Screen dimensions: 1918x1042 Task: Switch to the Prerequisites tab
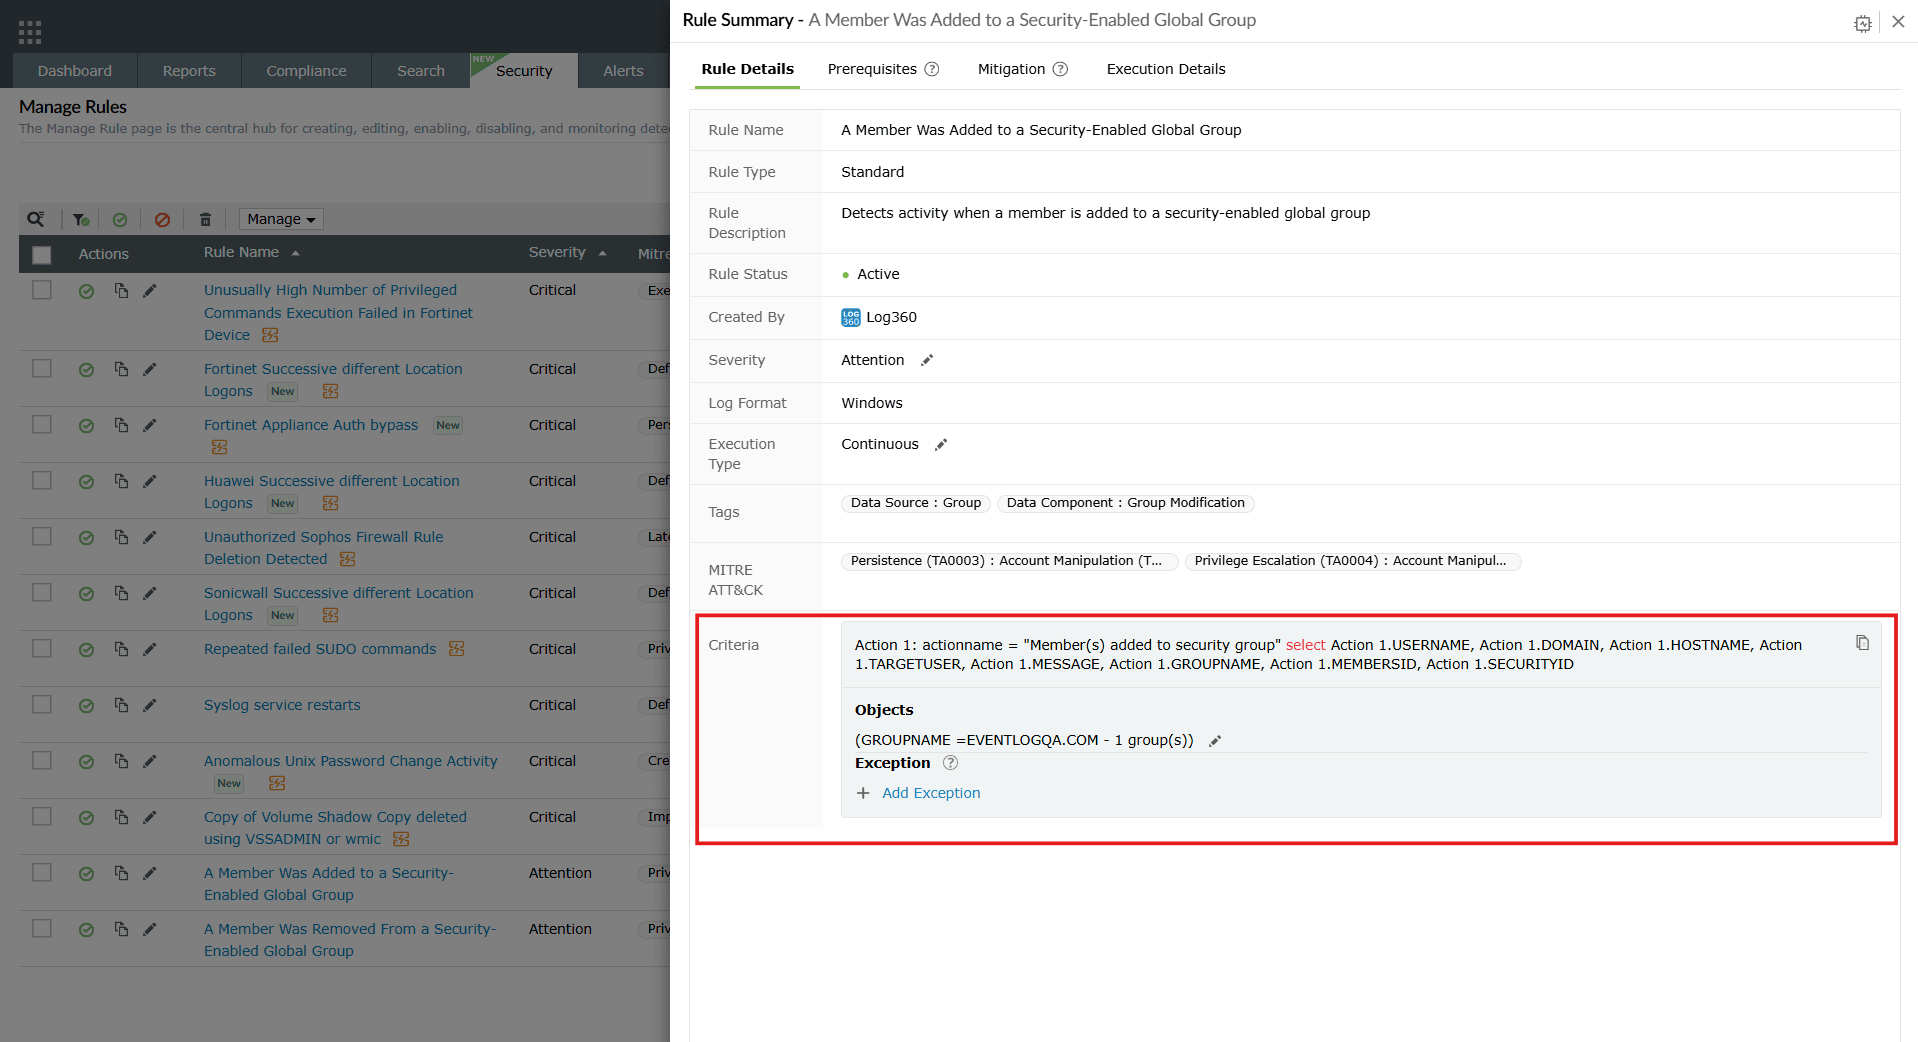tap(872, 69)
